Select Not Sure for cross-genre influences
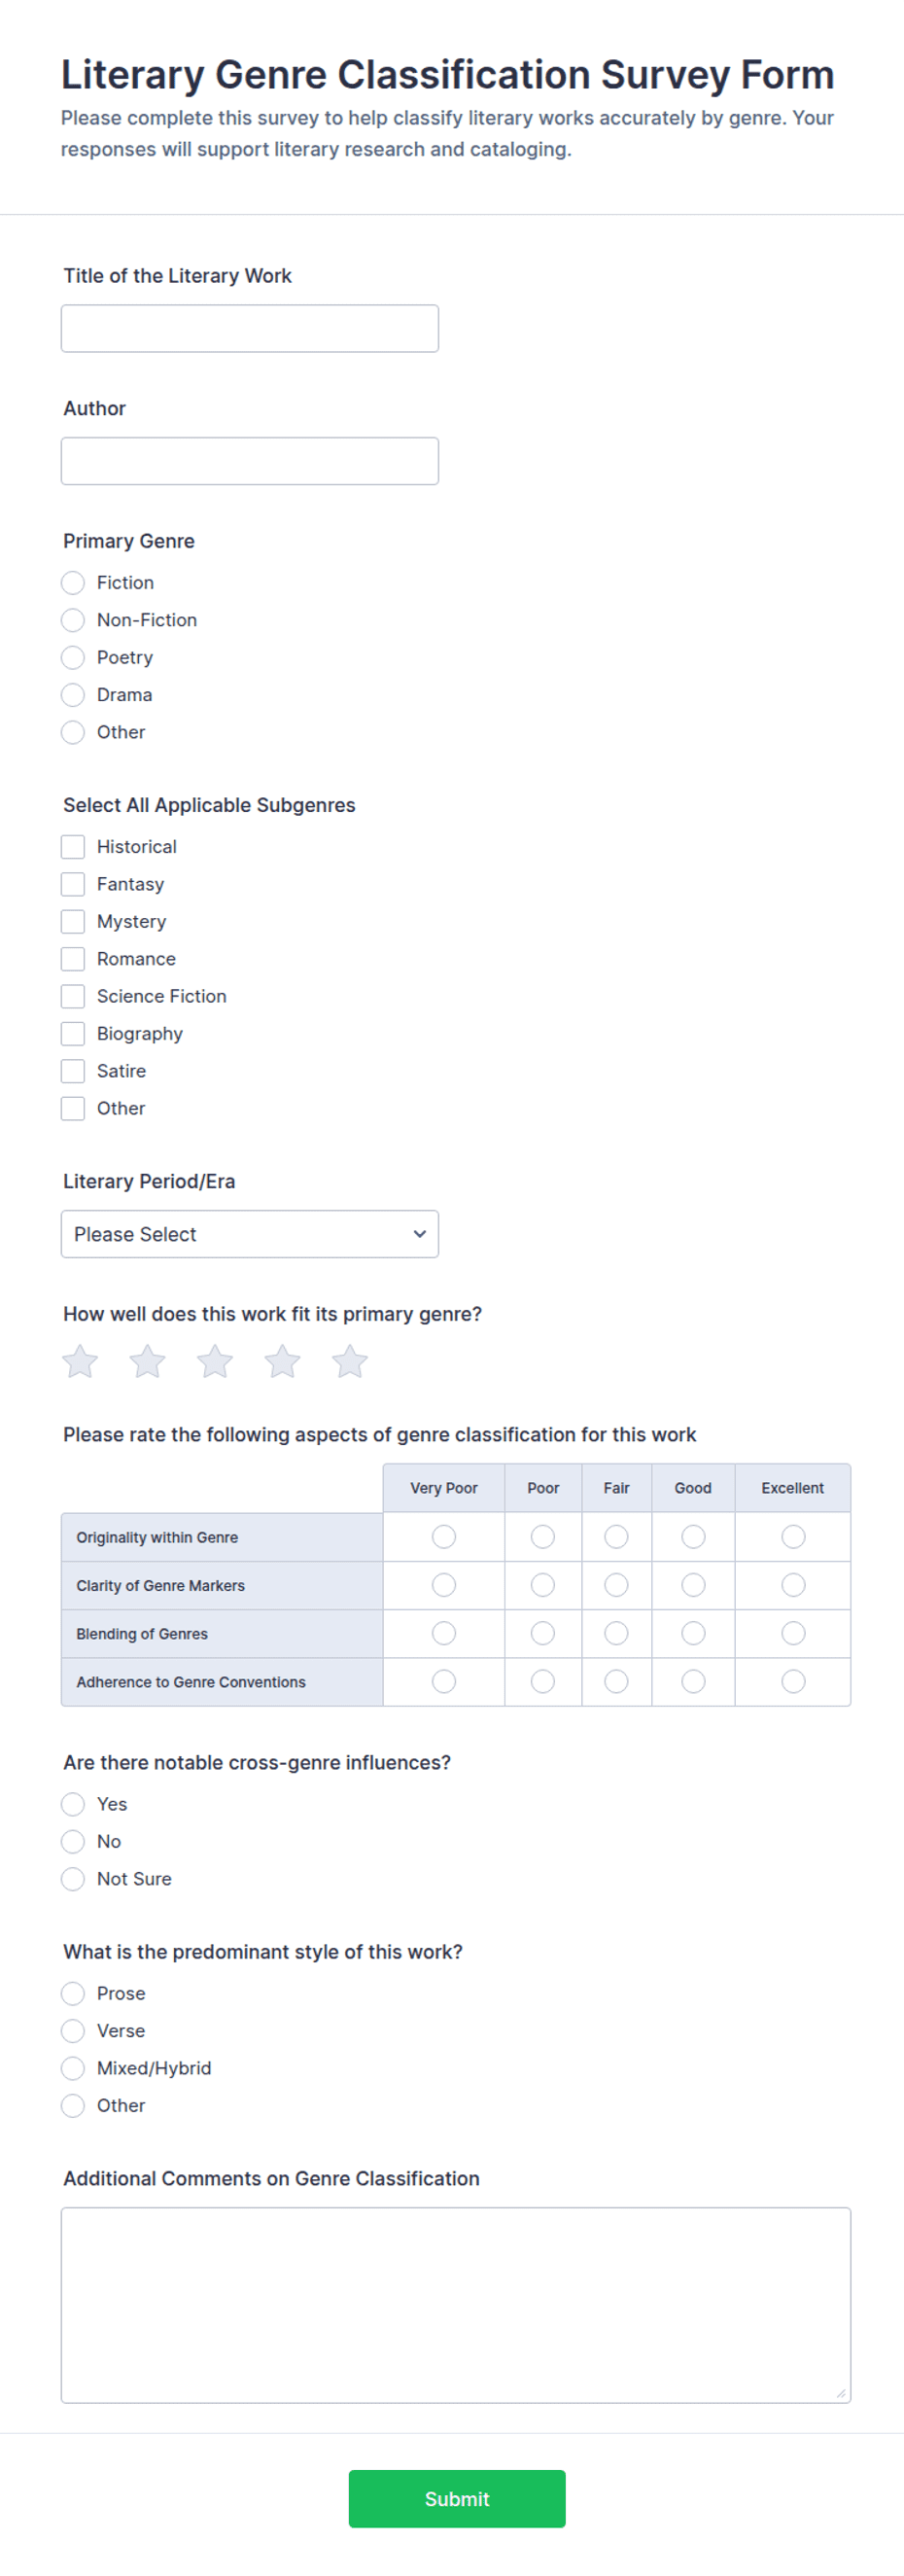904x2576 pixels. (x=73, y=1879)
